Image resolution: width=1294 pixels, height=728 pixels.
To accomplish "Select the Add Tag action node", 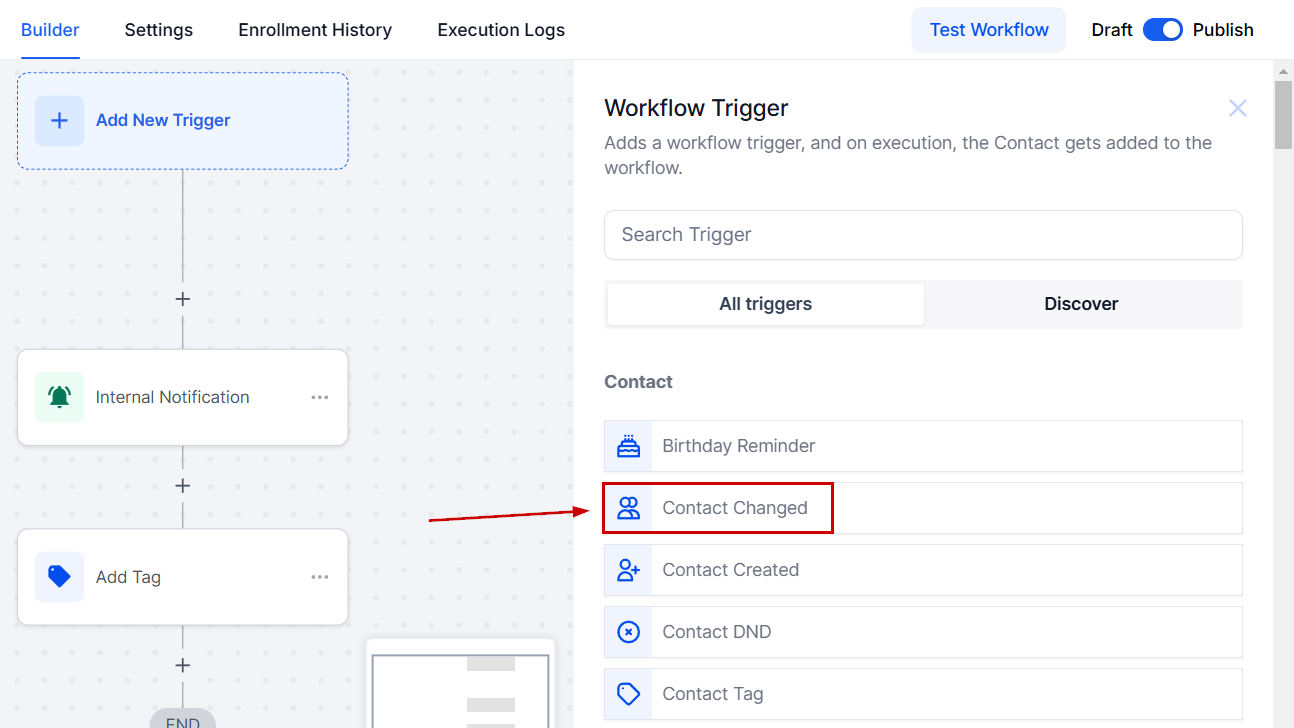I will 183,577.
